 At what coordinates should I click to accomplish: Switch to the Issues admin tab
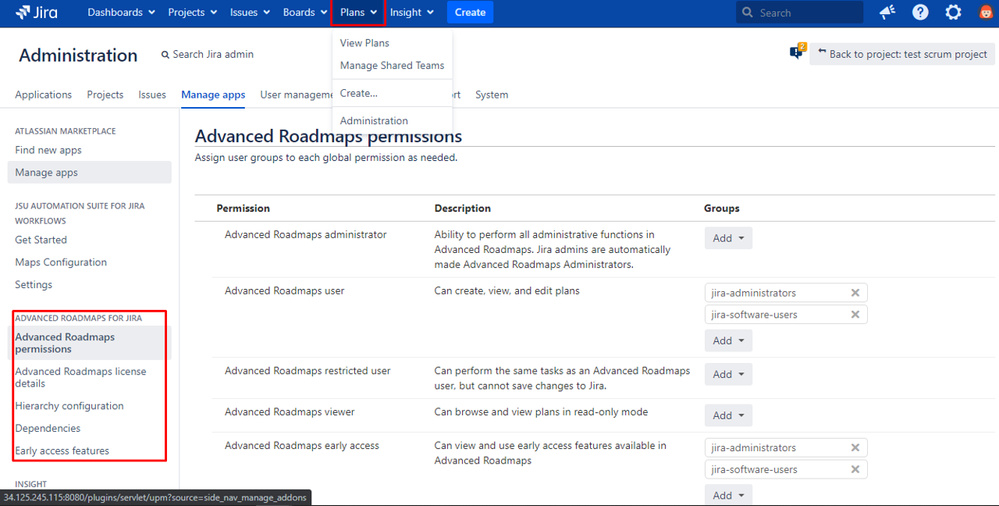tap(152, 95)
